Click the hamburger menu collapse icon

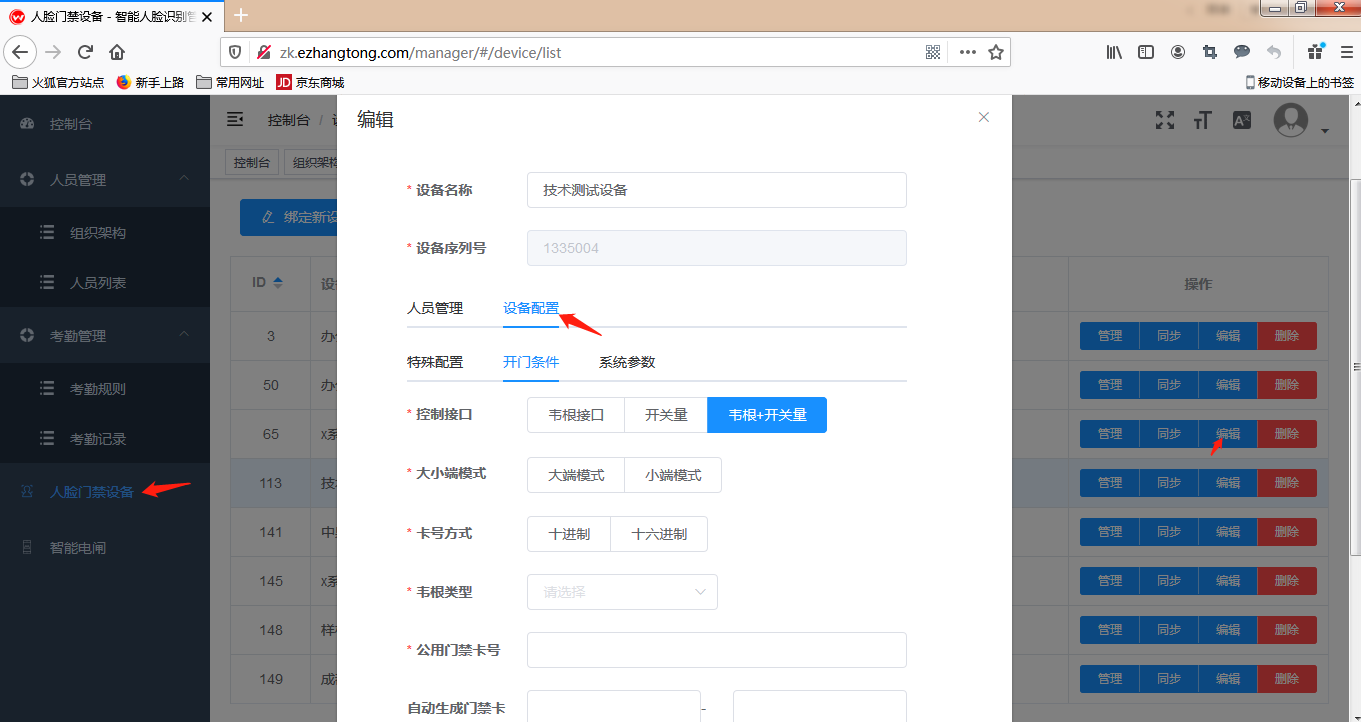click(x=235, y=120)
